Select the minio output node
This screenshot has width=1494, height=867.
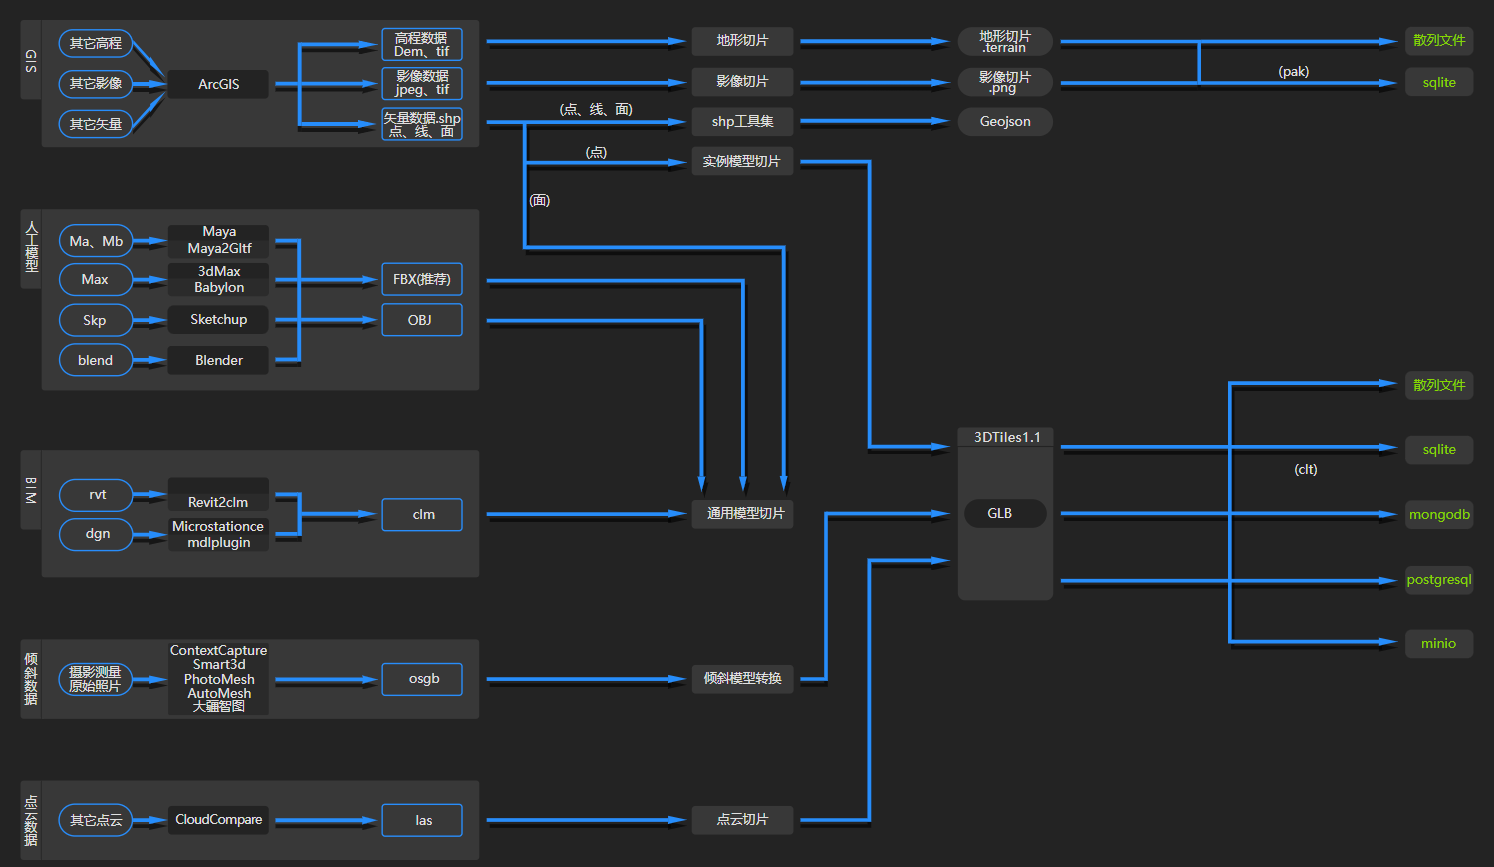pyautogui.click(x=1439, y=643)
